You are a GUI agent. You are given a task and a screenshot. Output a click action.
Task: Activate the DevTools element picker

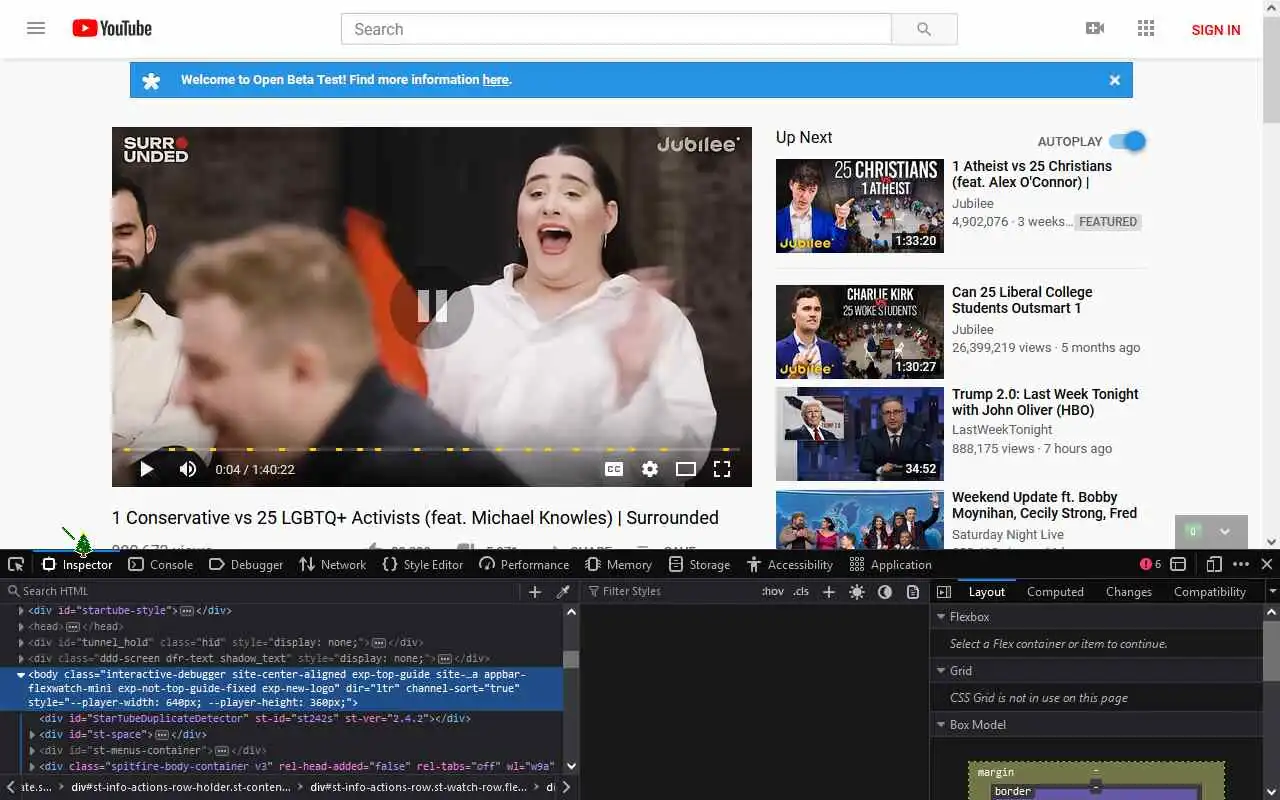click(16, 564)
